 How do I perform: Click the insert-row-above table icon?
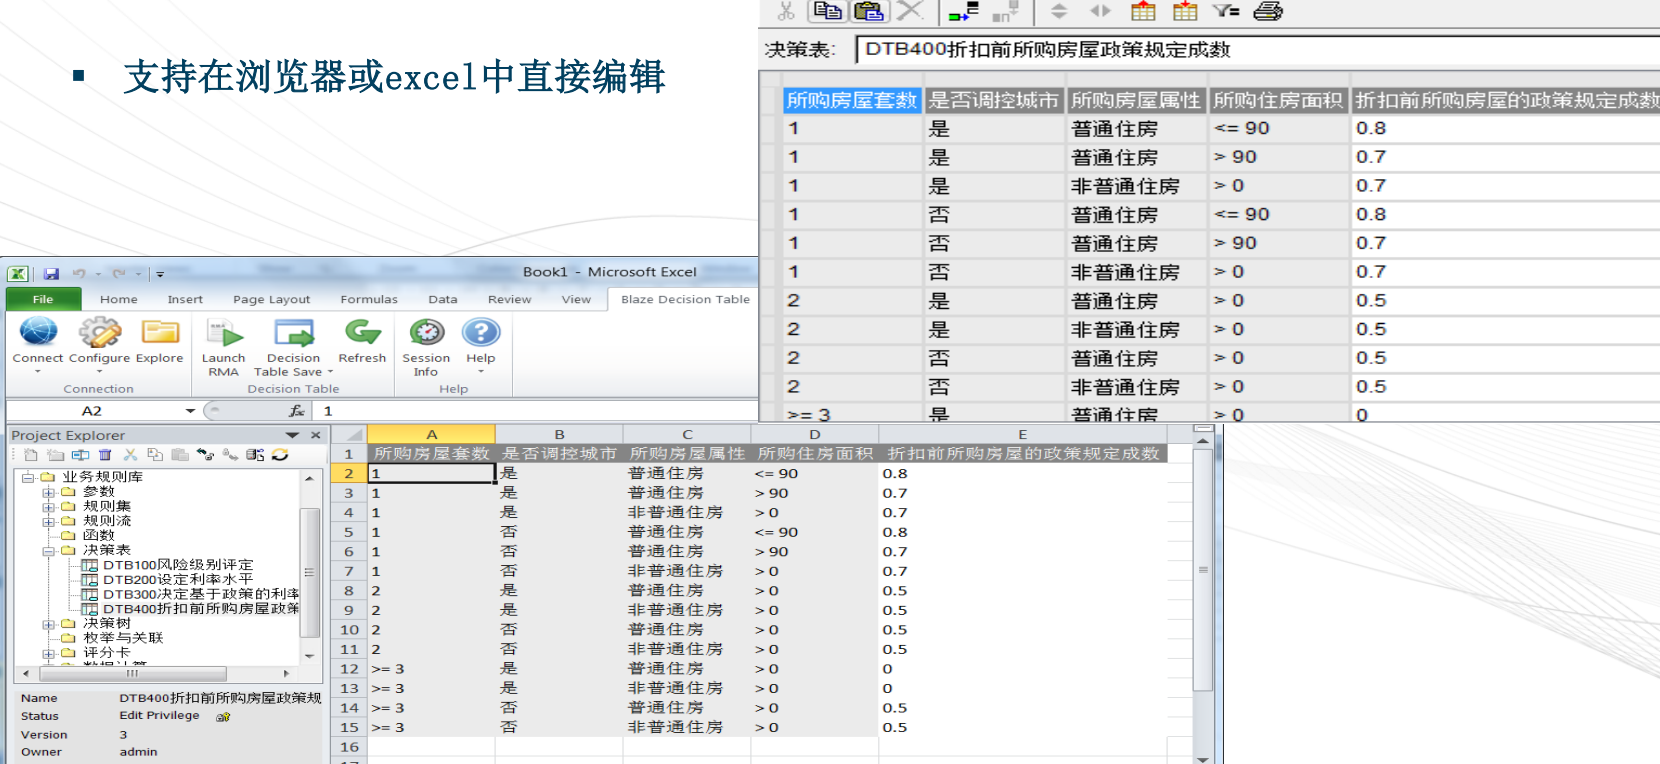pyautogui.click(x=1143, y=12)
